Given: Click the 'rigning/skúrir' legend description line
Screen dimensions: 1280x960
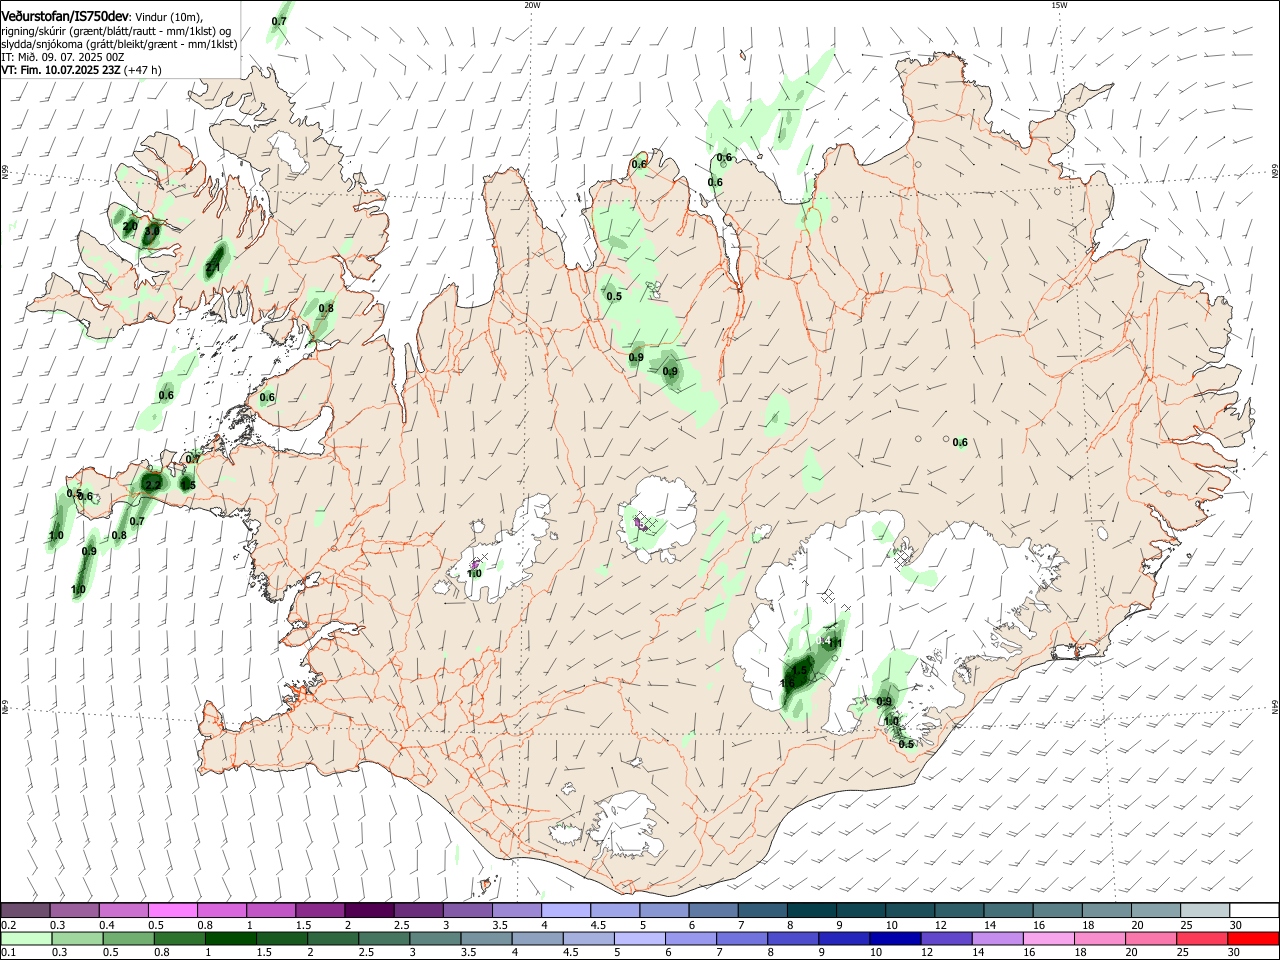Looking at the screenshot, I should tap(116, 30).
